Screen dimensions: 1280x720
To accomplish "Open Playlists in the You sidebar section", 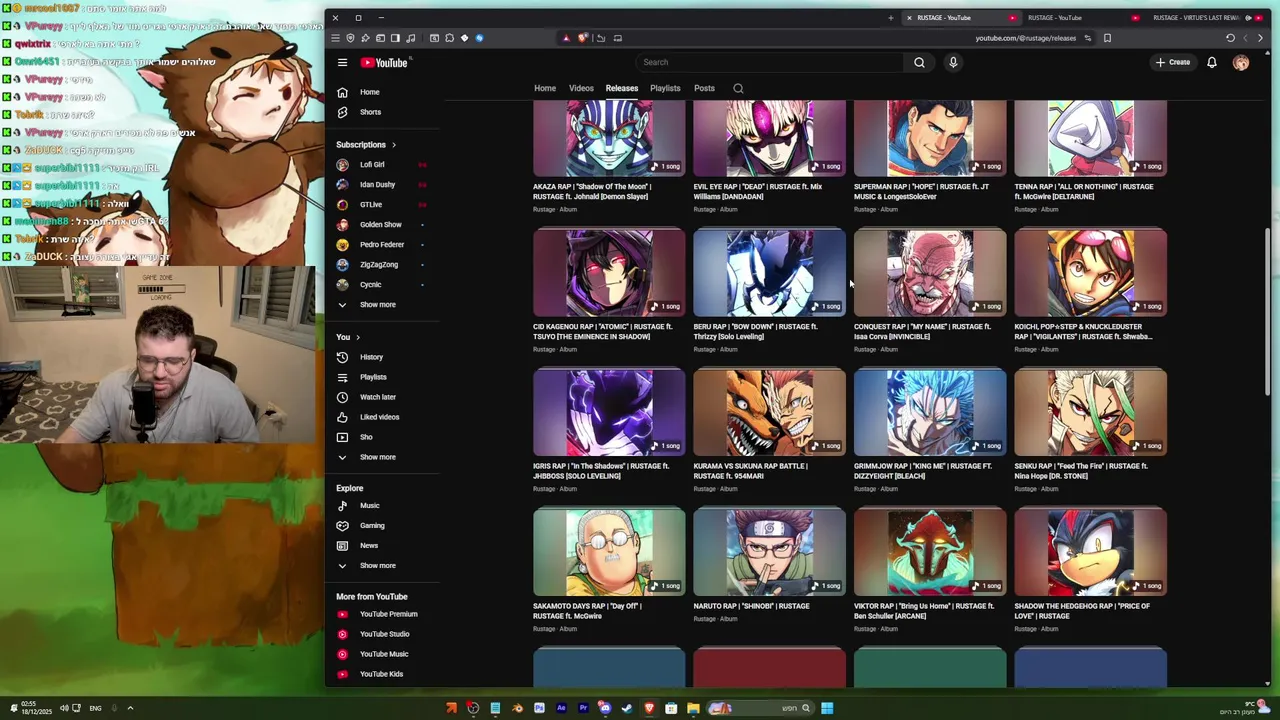I will point(373,377).
